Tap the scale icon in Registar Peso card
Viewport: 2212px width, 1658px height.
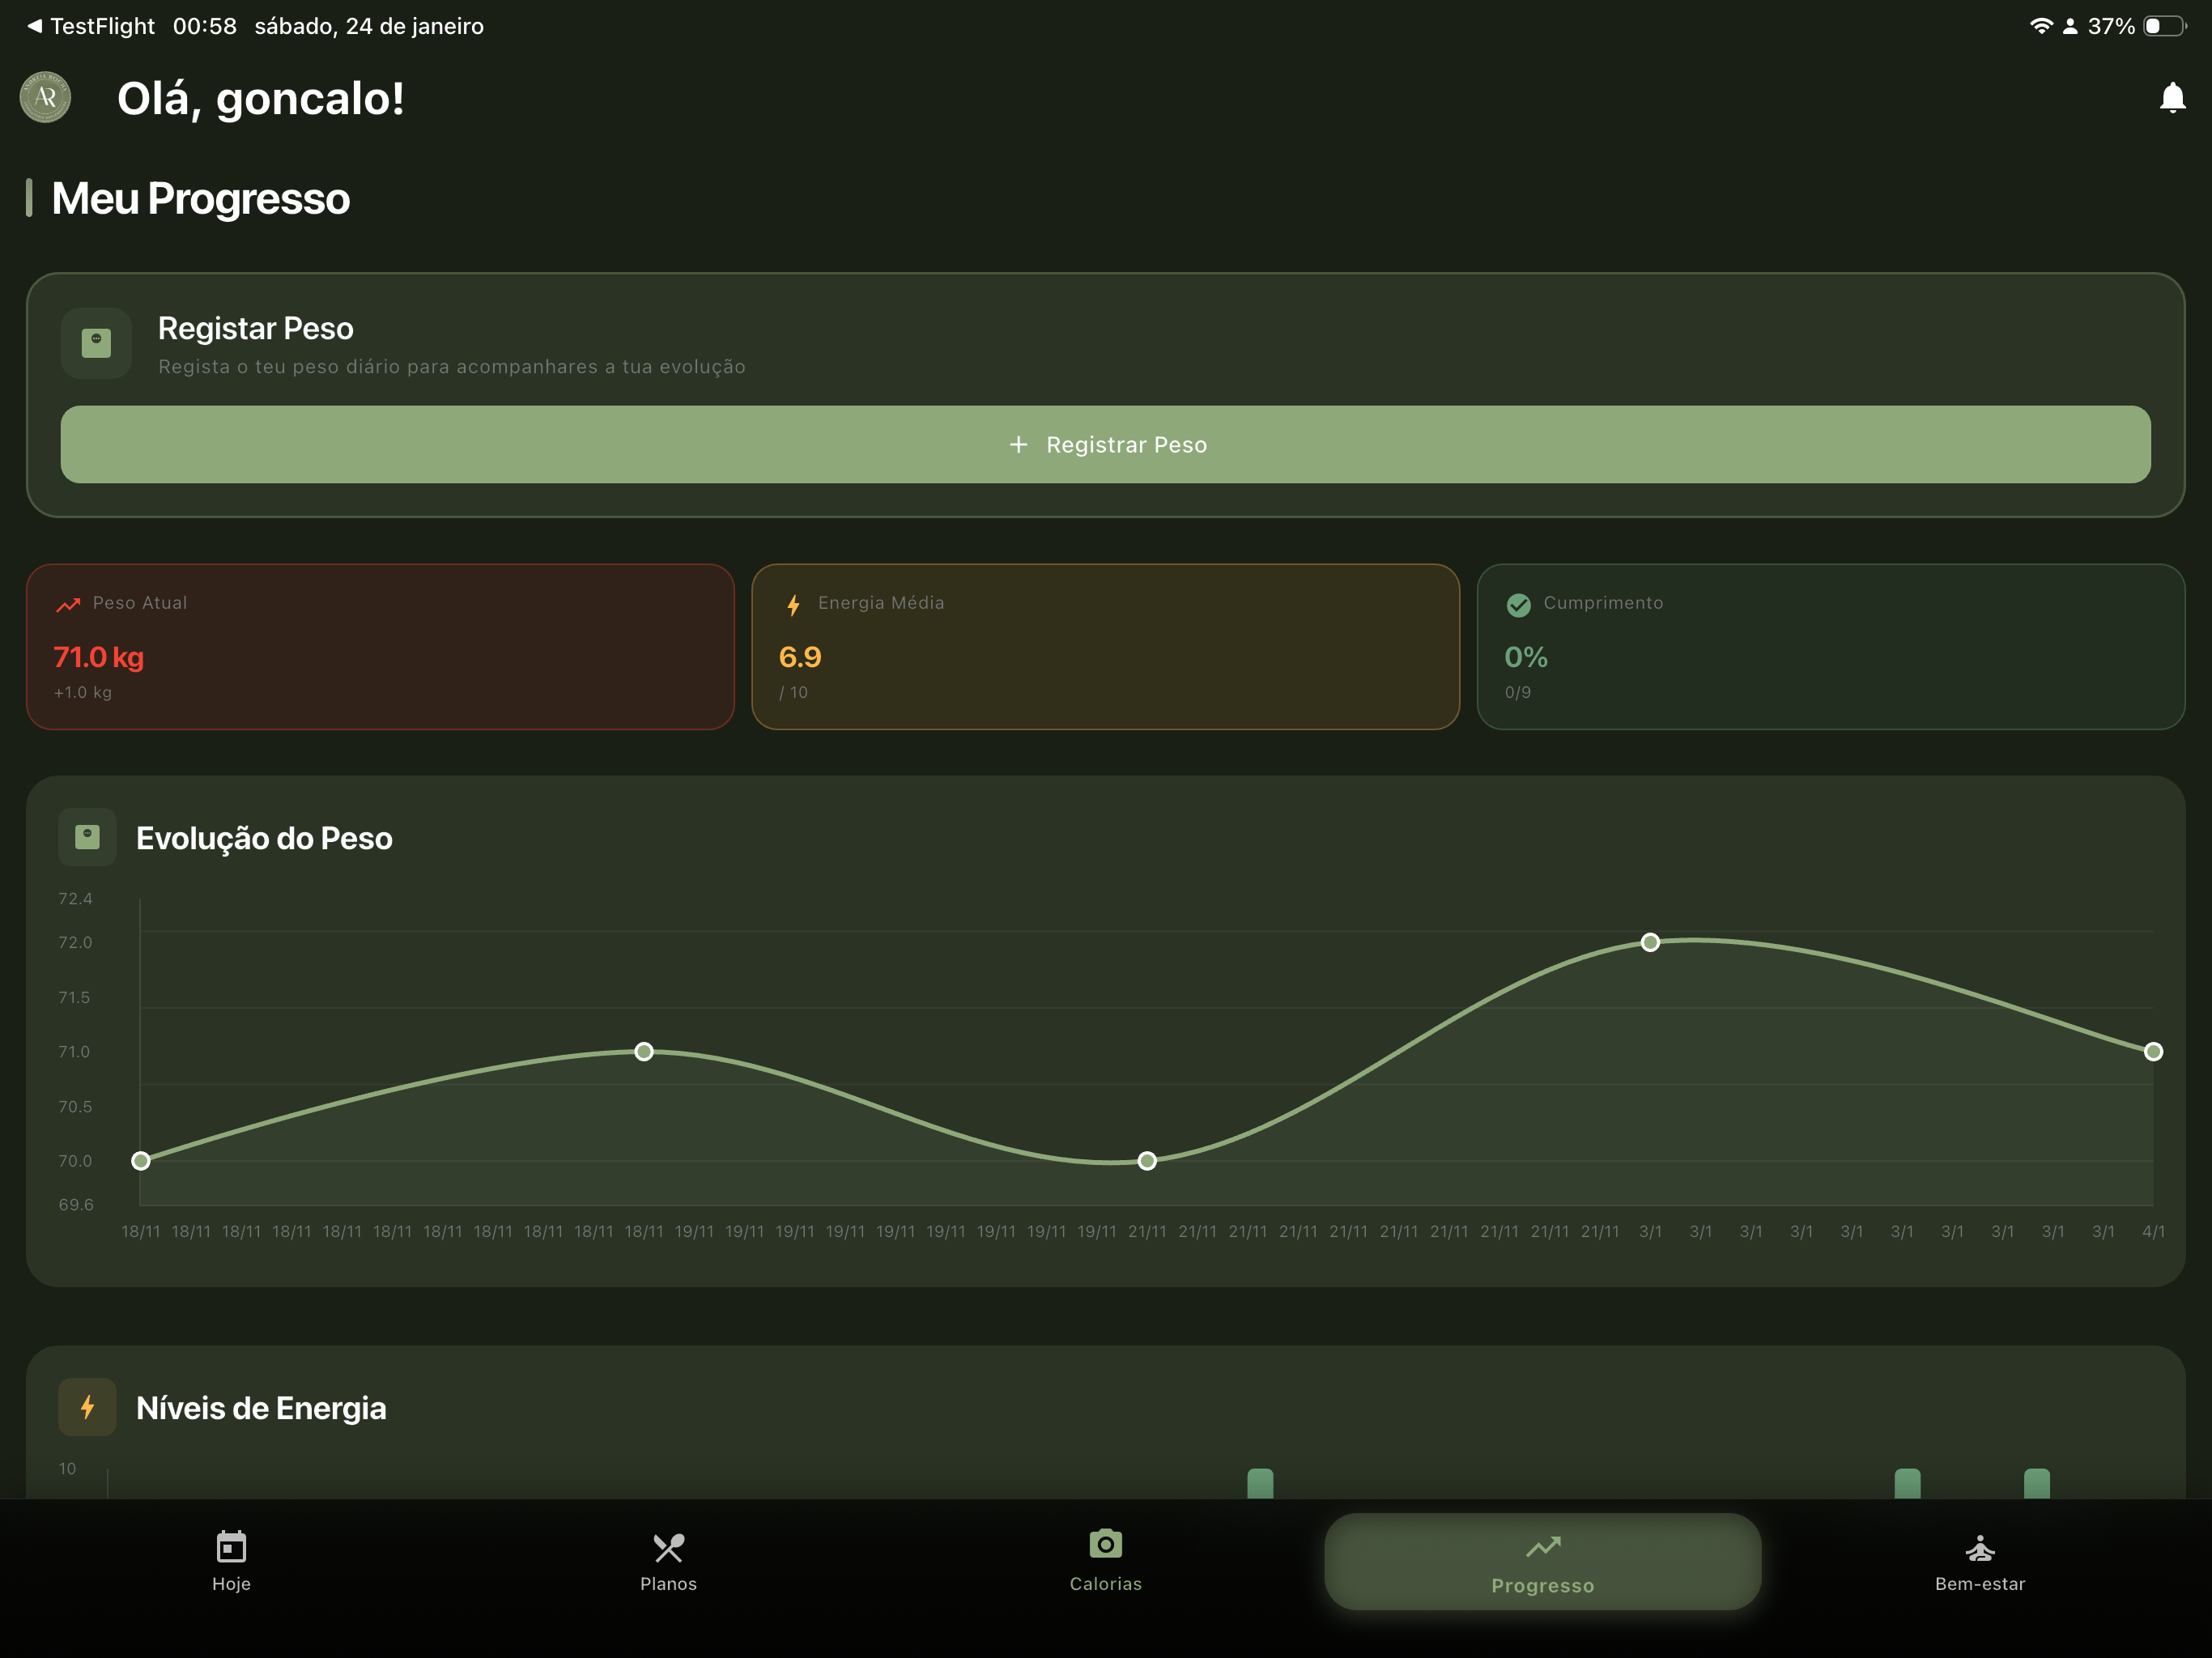click(96, 343)
